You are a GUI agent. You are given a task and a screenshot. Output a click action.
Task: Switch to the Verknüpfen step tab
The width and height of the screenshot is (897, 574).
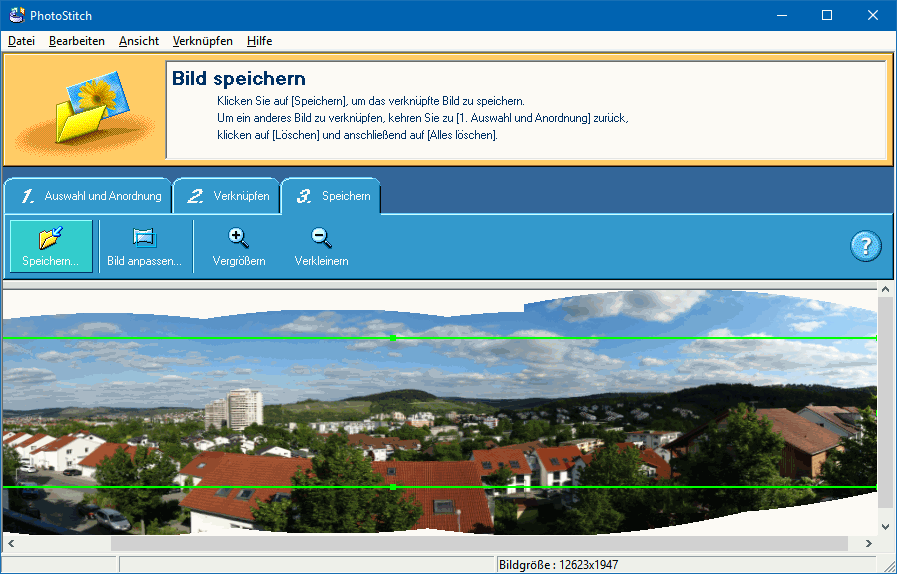(x=228, y=196)
